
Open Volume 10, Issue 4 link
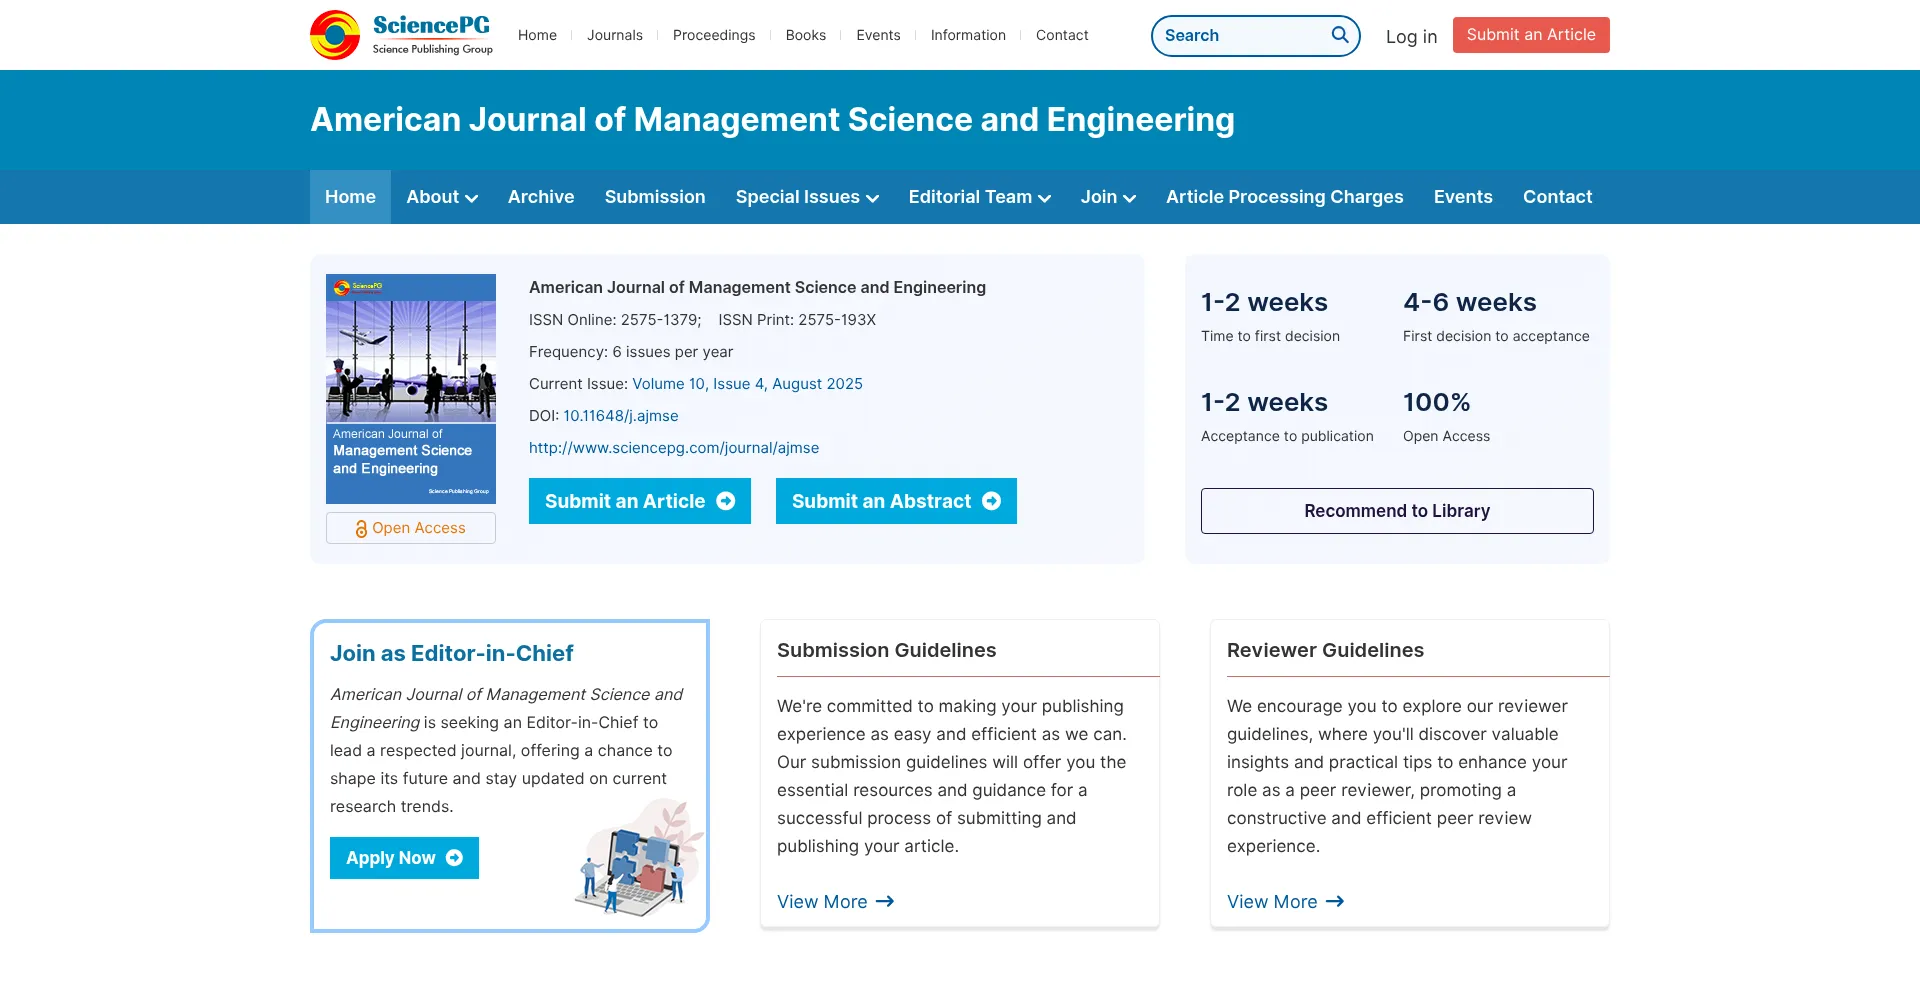pyautogui.click(x=747, y=384)
